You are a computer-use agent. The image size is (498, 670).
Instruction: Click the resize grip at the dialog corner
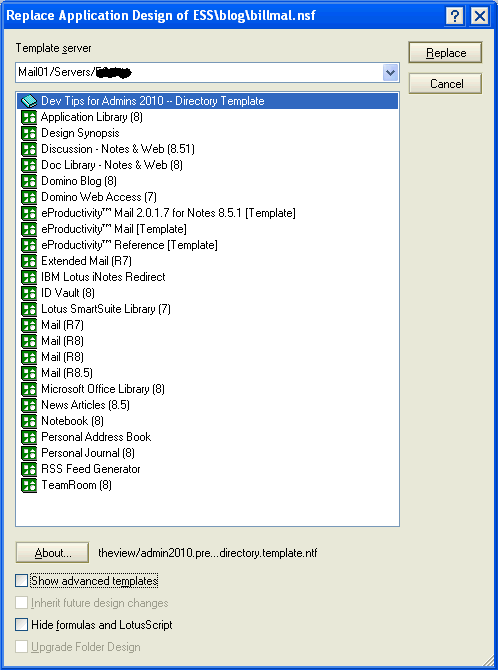[x=486, y=659]
